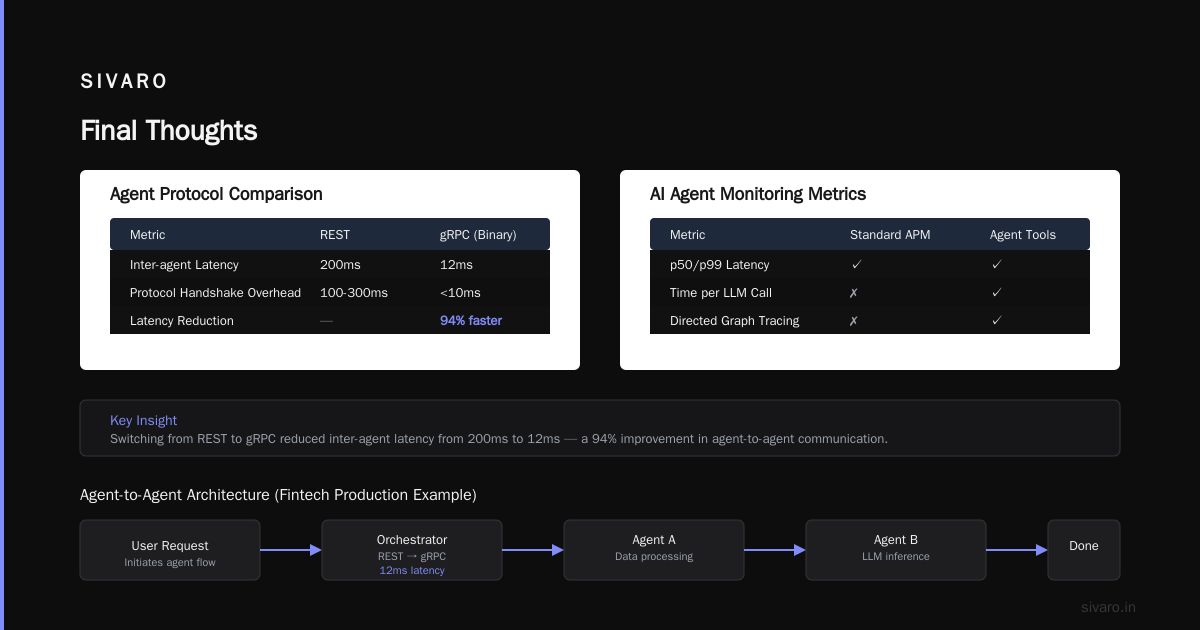
Task: Click the gRPC (Binary) column header
Action: (x=478, y=235)
